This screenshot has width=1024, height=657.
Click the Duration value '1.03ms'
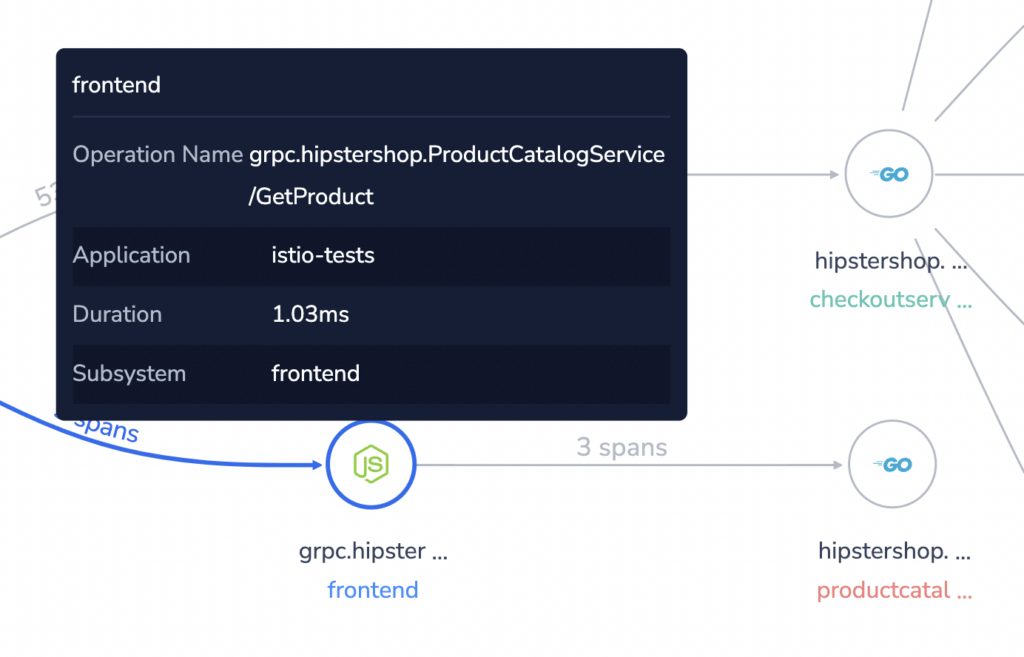pyautogui.click(x=310, y=315)
